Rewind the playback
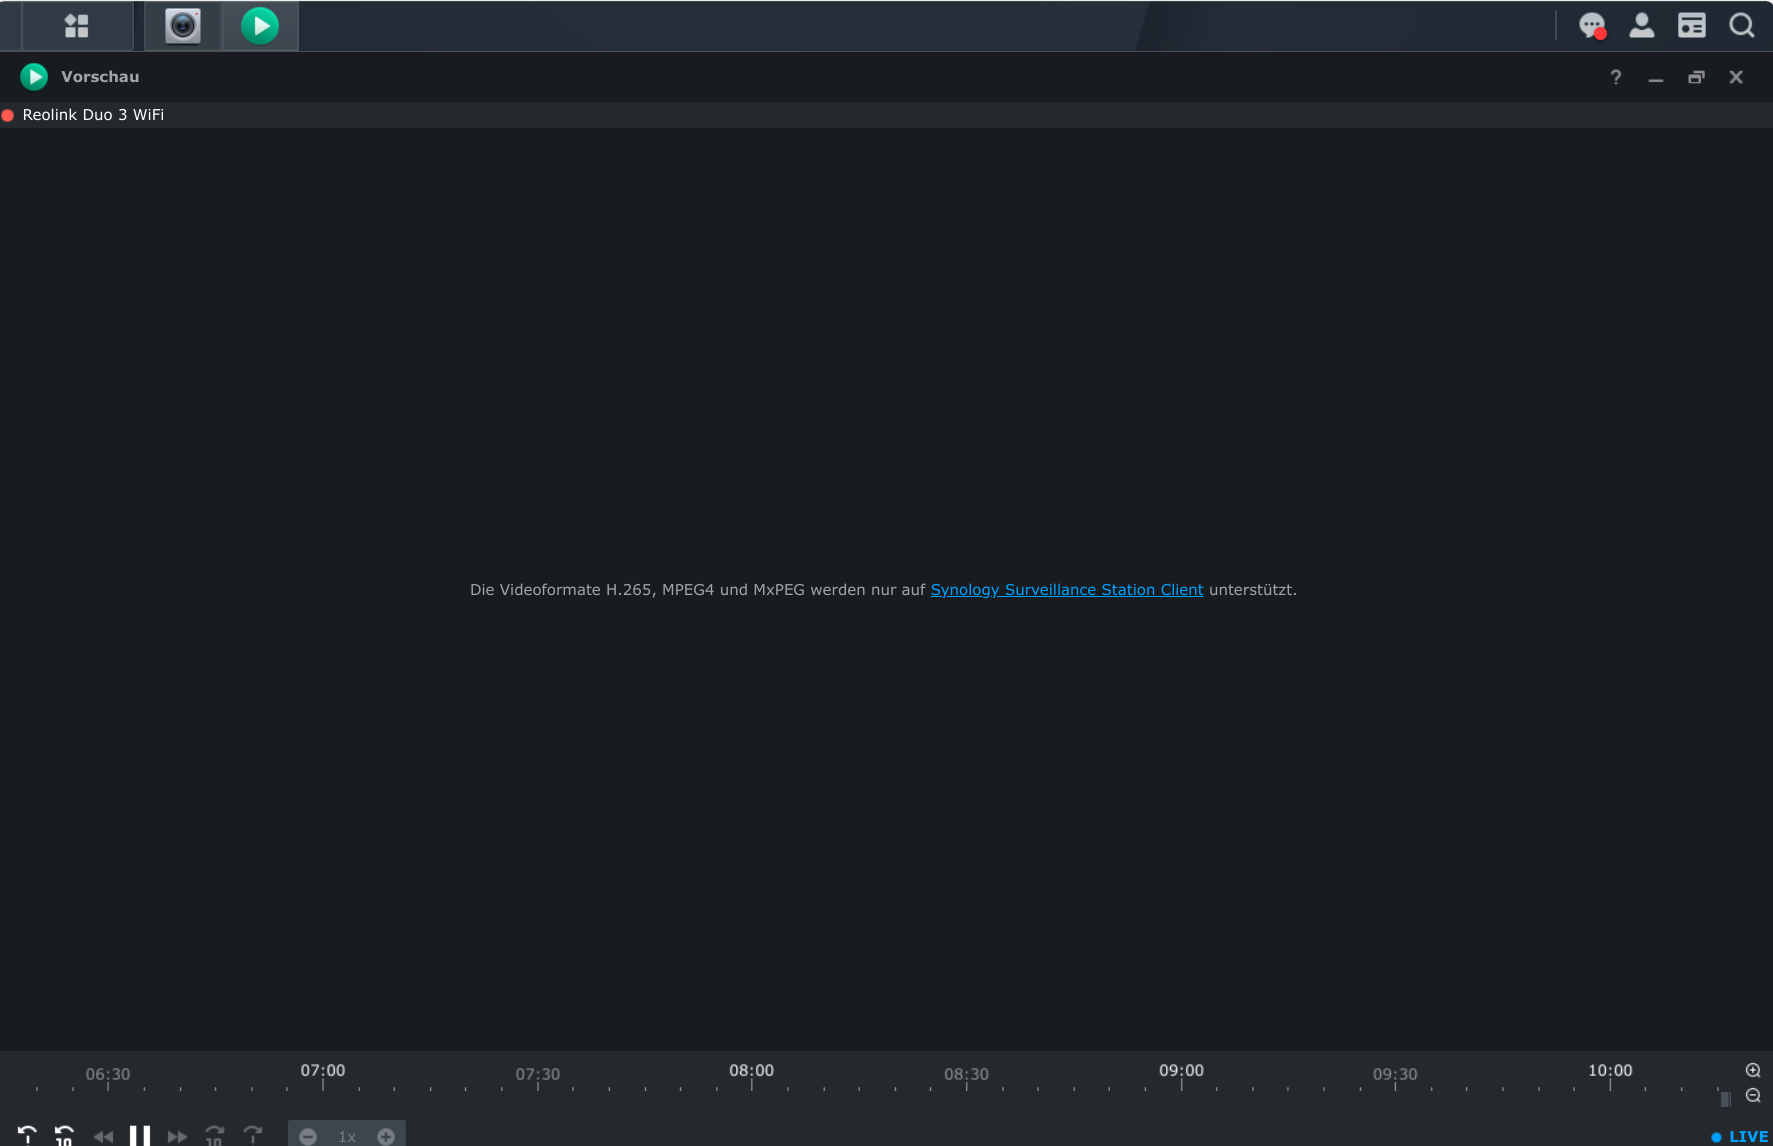 102,1136
